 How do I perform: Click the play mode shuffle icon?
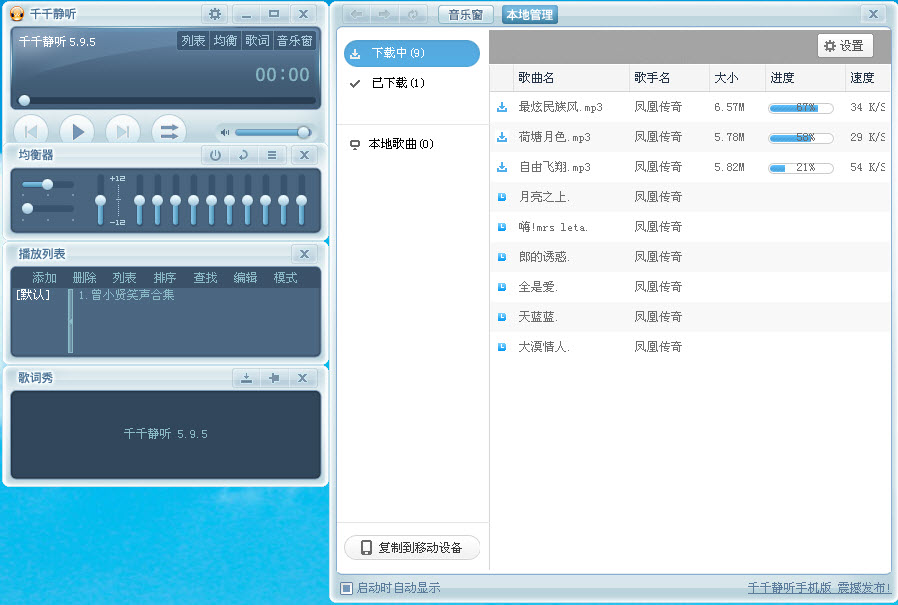click(x=168, y=129)
